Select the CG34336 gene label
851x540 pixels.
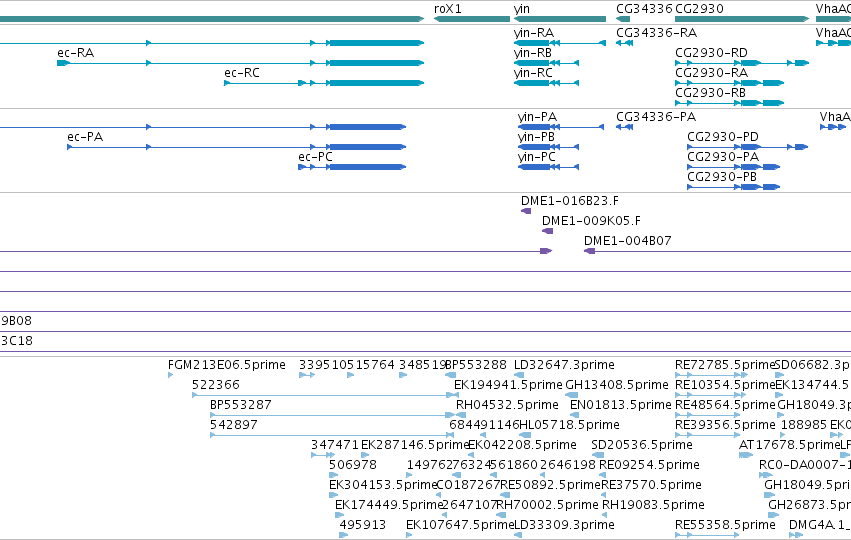coord(644,9)
